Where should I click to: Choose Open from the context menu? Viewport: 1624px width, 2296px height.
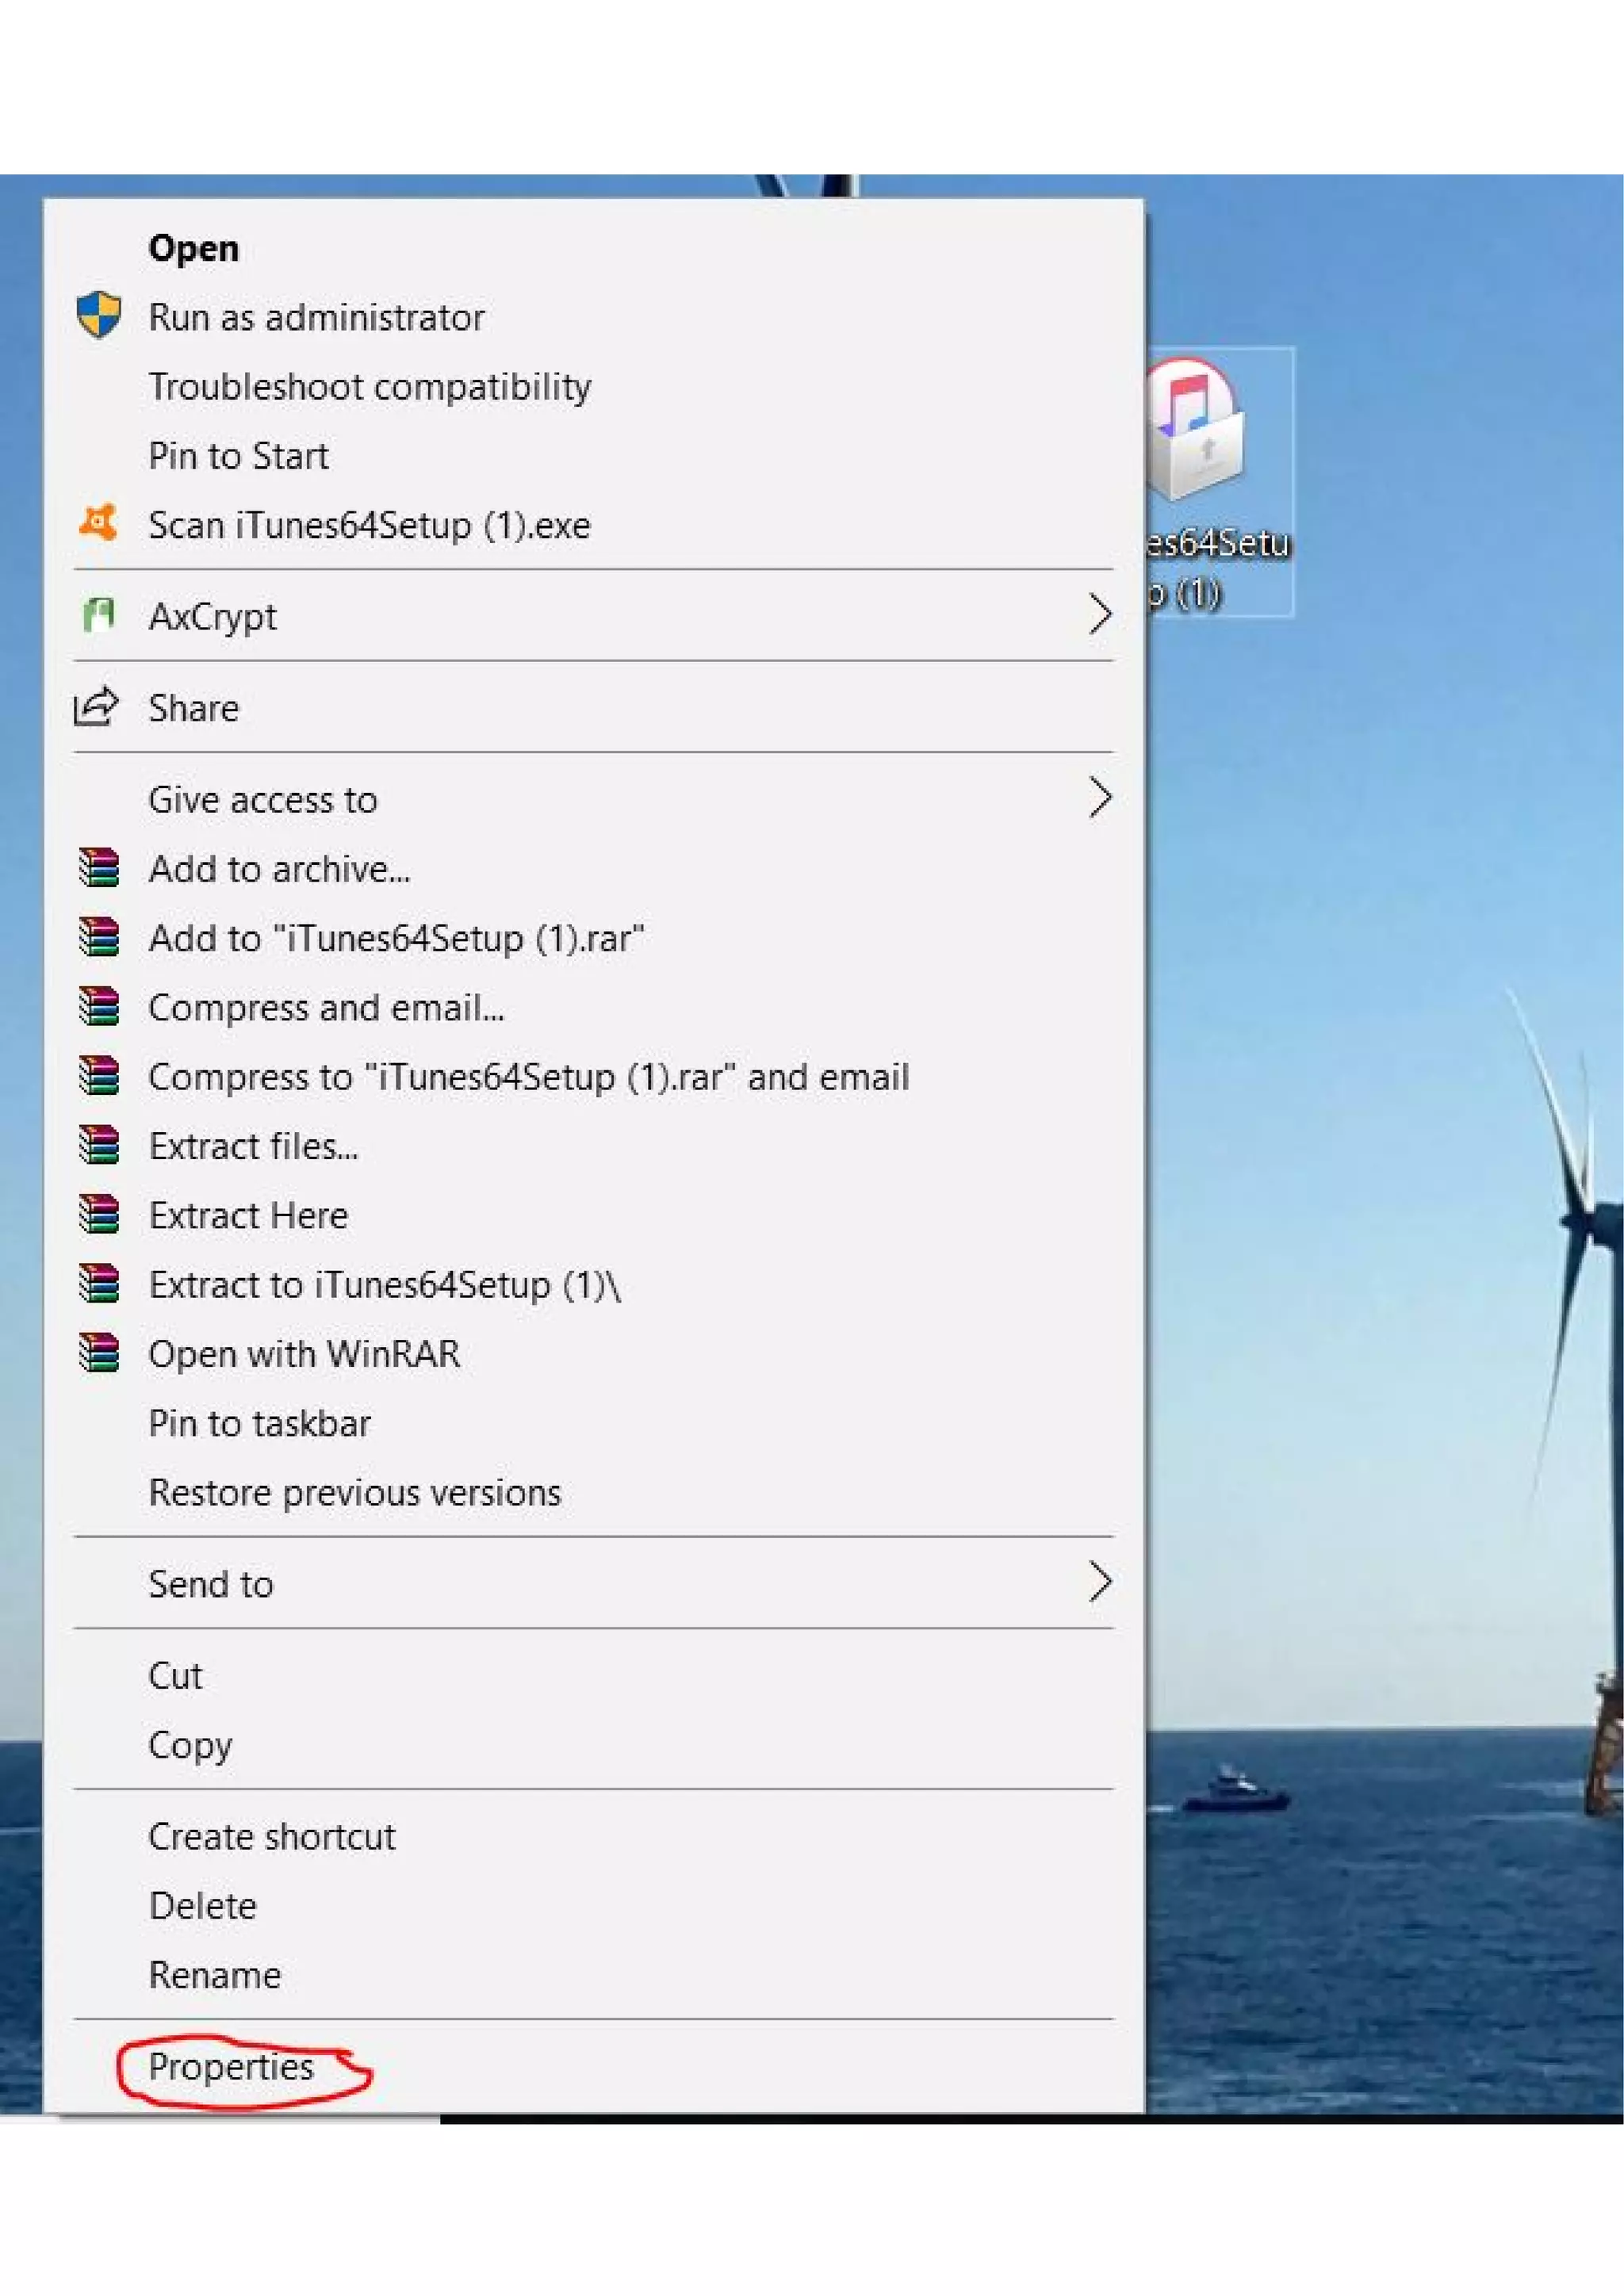(x=194, y=248)
